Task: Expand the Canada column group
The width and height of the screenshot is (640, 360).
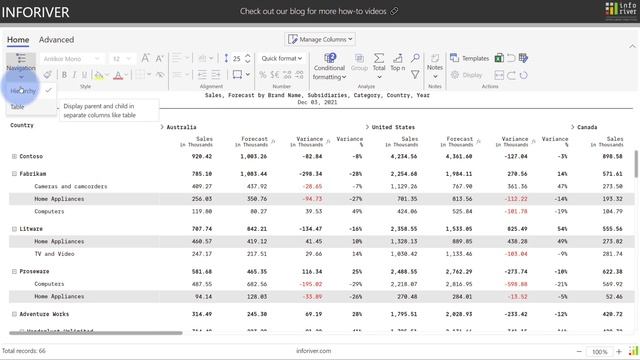Action: point(572,127)
